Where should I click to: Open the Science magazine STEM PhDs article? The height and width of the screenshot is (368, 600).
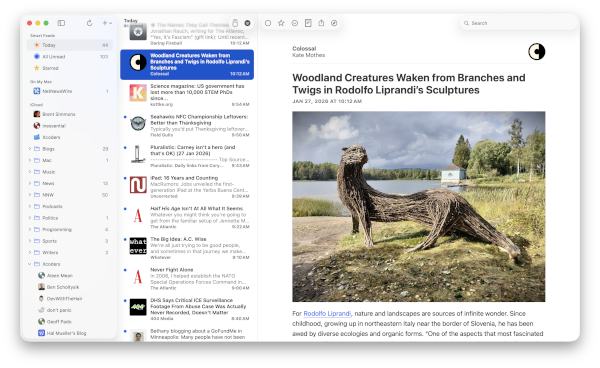coord(187,95)
